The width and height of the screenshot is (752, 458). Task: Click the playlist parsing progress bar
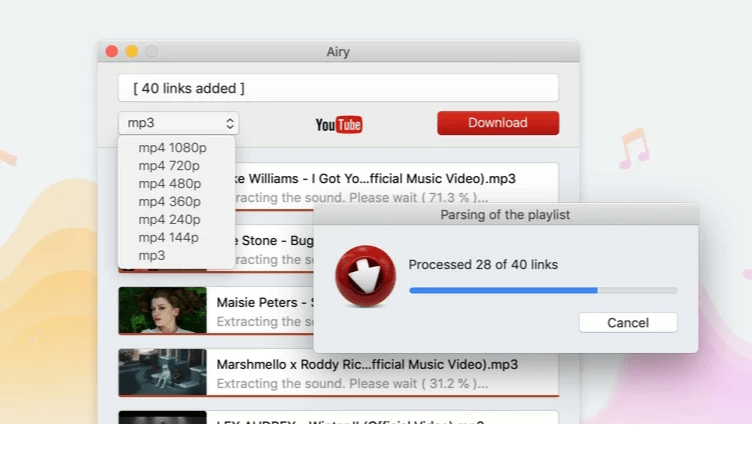tap(543, 290)
